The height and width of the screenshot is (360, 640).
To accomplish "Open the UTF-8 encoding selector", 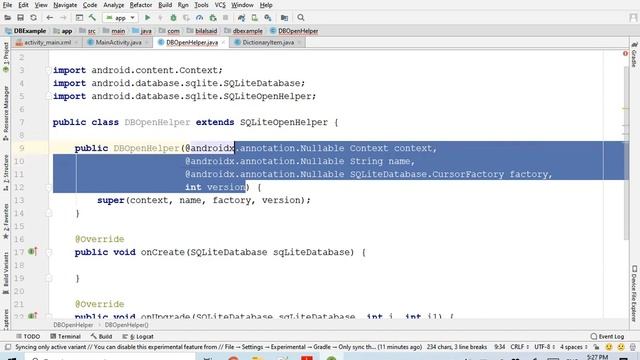I will point(544,347).
